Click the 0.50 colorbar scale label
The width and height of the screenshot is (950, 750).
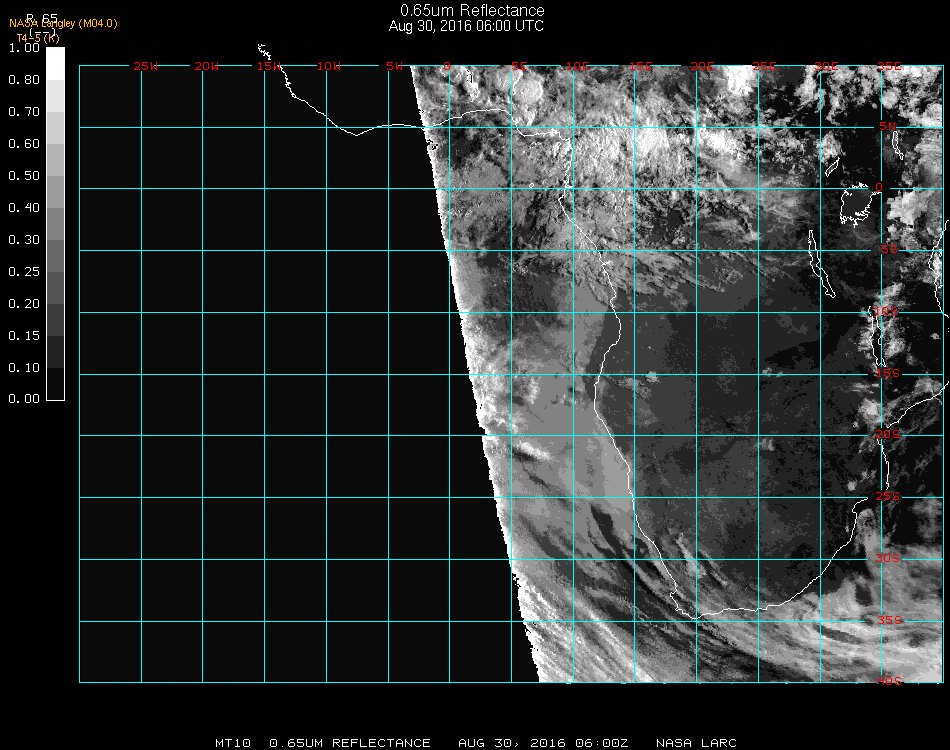point(23,176)
